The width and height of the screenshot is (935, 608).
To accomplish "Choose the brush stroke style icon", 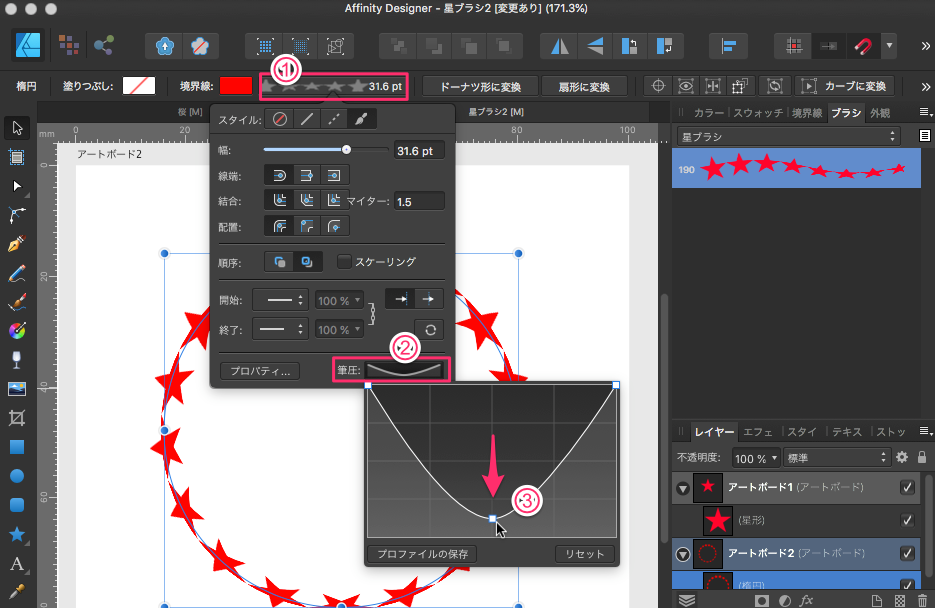I will [361, 120].
